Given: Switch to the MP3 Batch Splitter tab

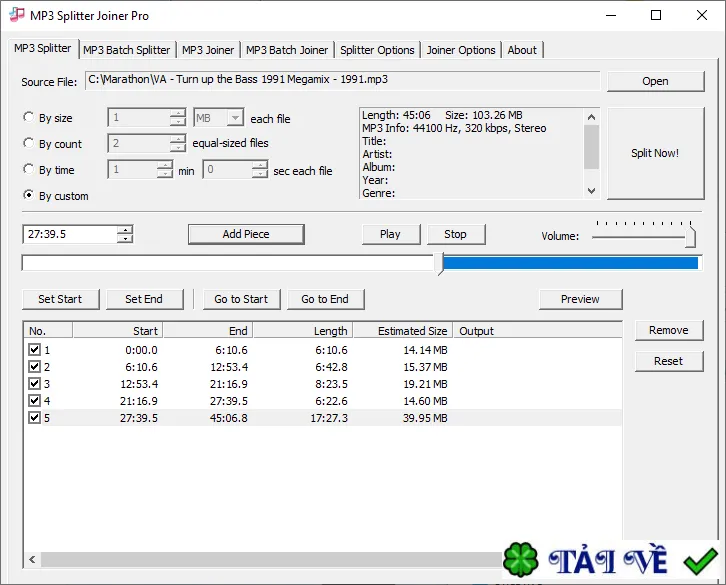Looking at the screenshot, I should 126,50.
